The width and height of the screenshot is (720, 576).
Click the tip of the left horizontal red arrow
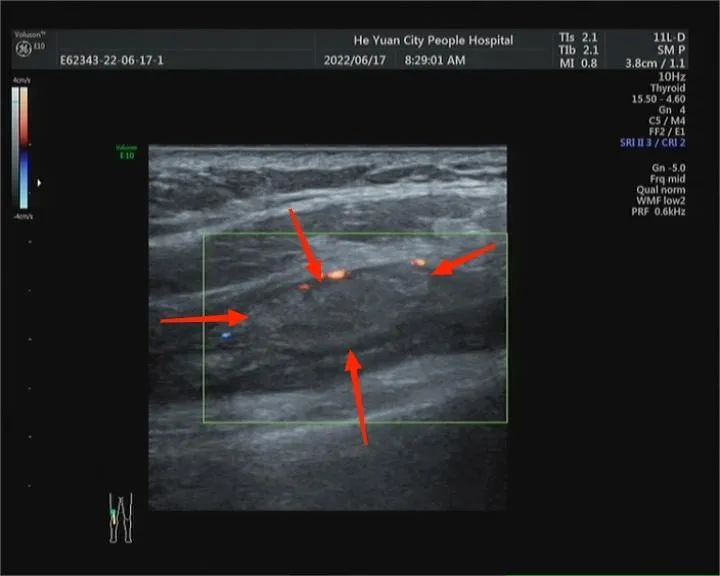point(244,318)
